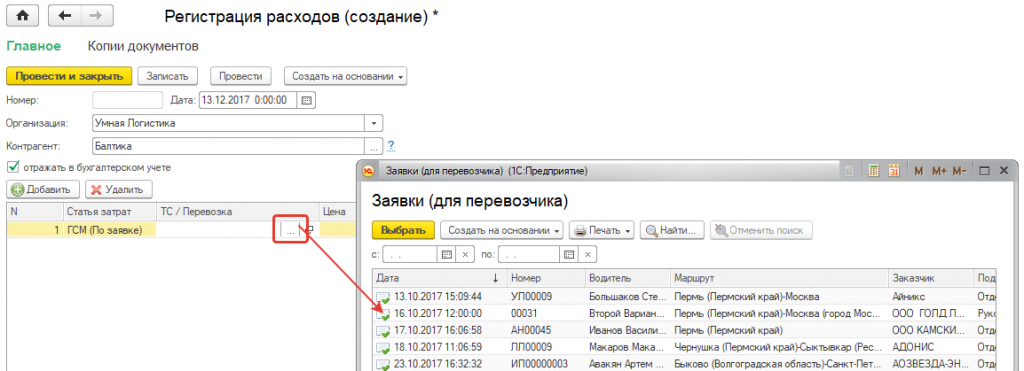
Task: Expand the Организация dropdown
Action: coord(374,123)
